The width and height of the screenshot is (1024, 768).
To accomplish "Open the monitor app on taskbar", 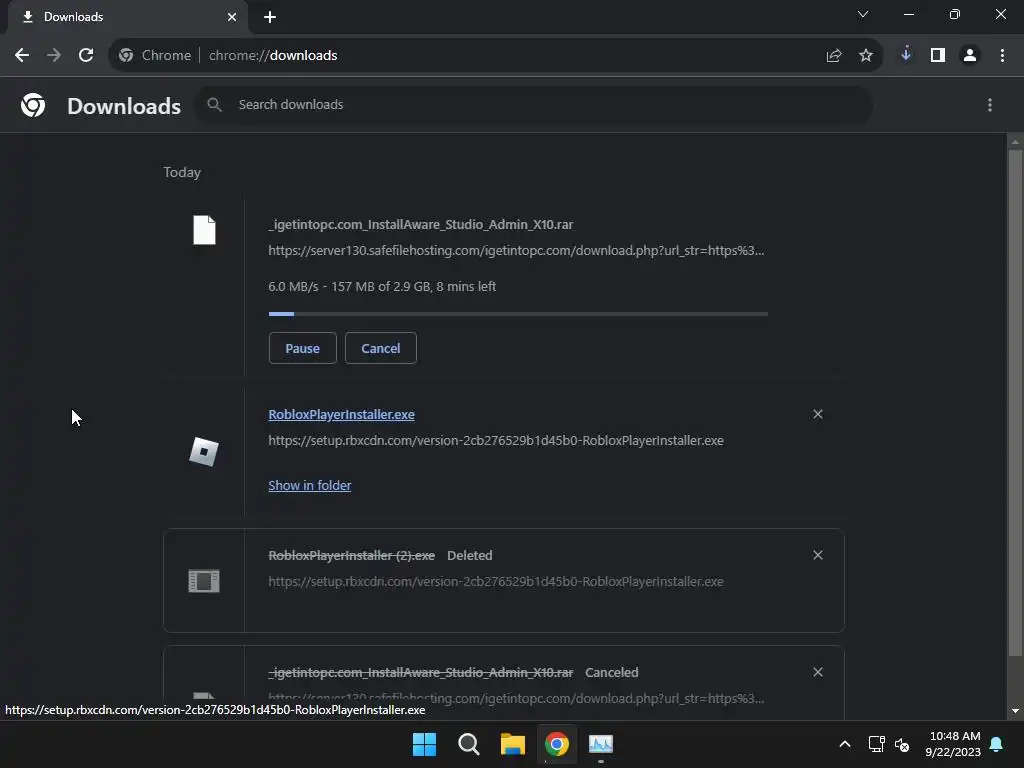I will click(601, 744).
